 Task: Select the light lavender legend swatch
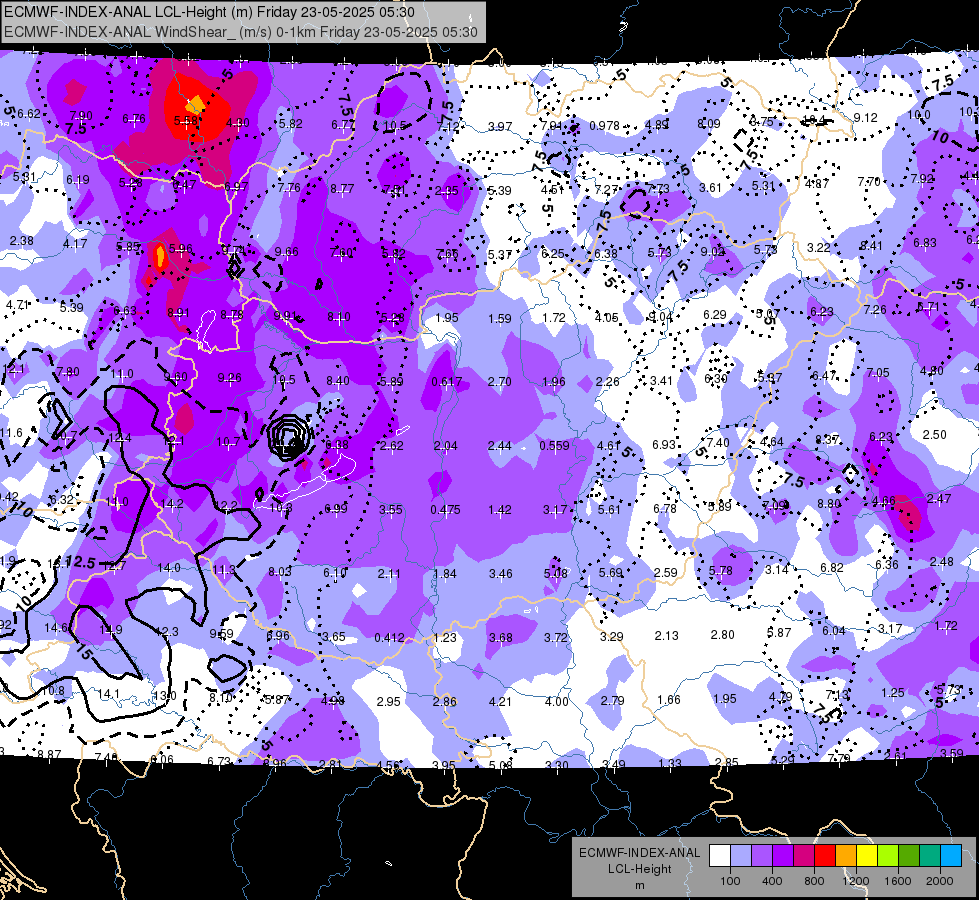pyautogui.click(x=740, y=856)
